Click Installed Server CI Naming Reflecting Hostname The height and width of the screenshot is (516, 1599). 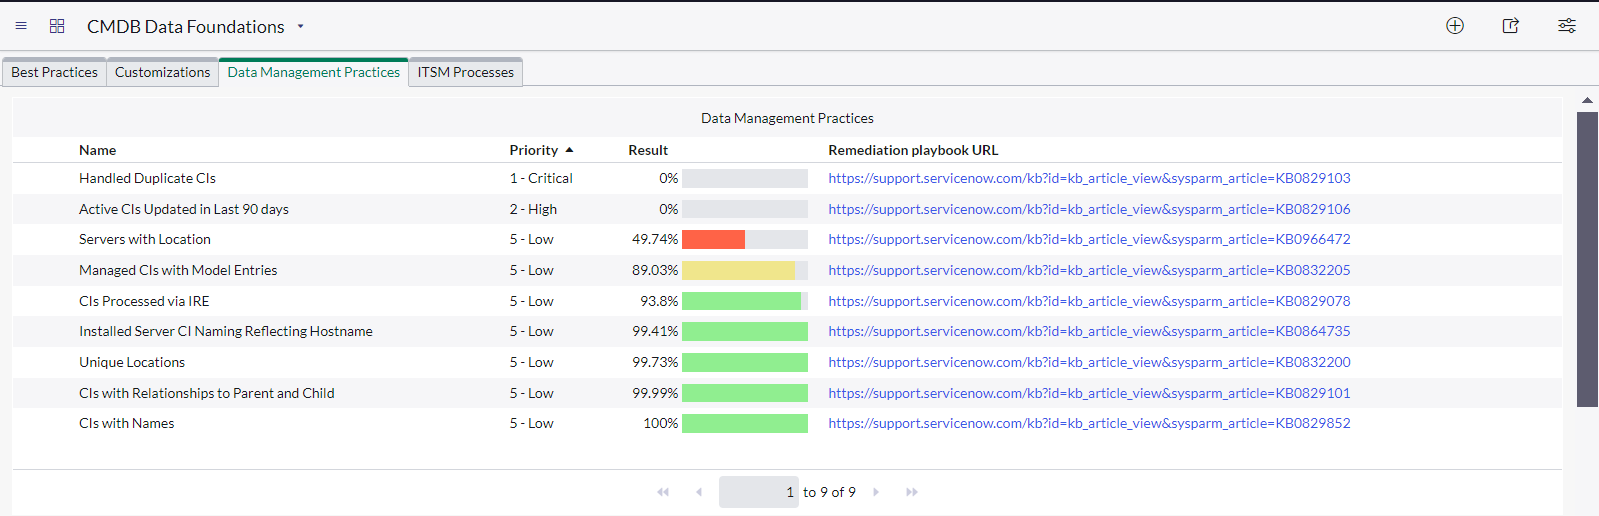[x=226, y=331]
